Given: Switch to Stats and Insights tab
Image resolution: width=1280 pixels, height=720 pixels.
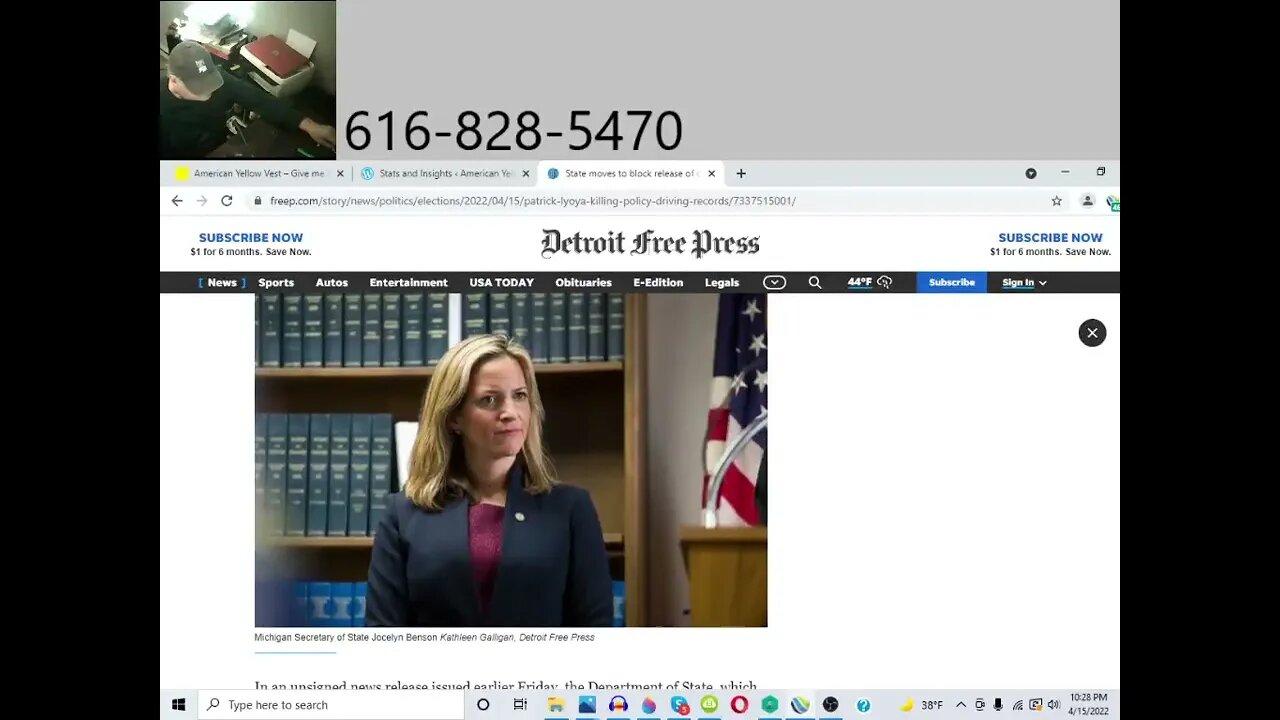Looking at the screenshot, I should (444, 173).
